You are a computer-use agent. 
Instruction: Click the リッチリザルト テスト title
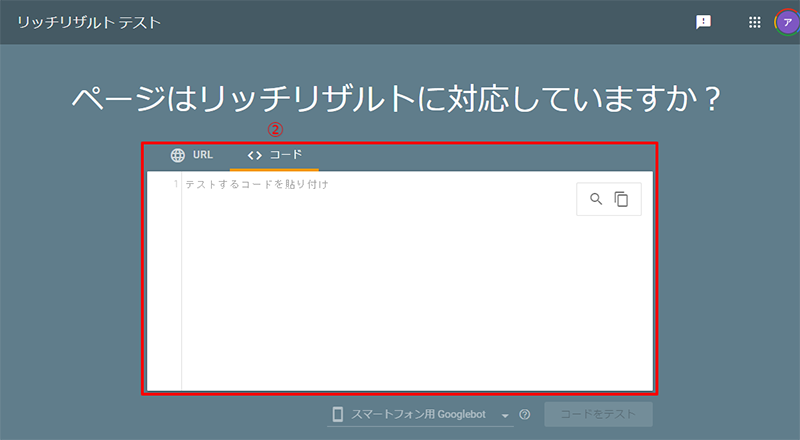(x=88, y=22)
